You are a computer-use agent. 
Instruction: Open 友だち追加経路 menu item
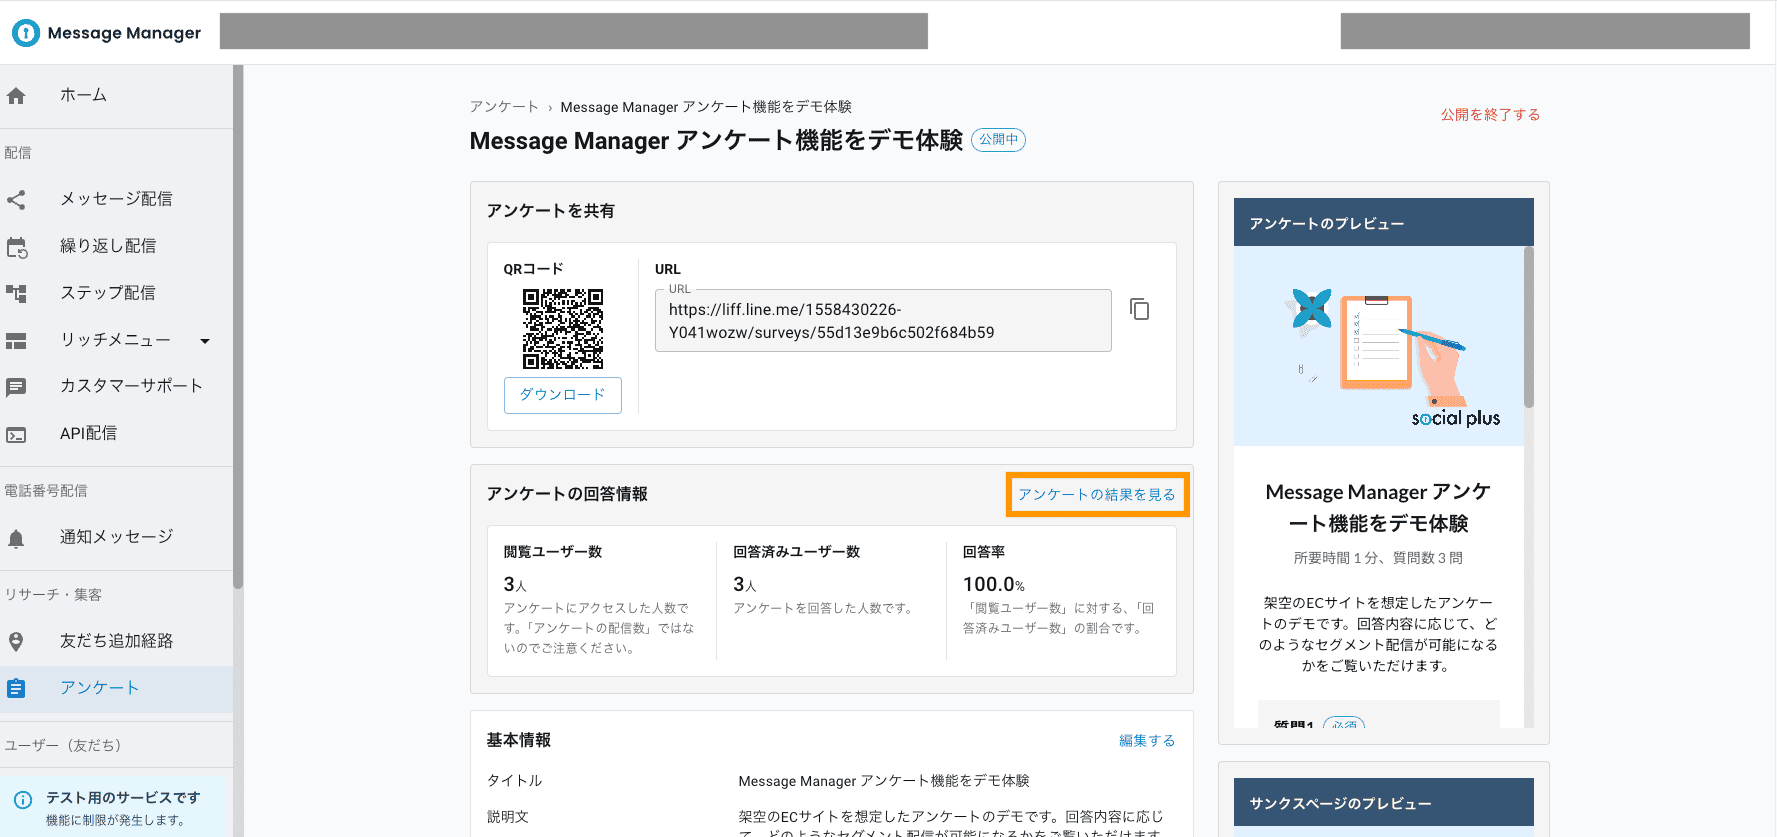pyautogui.click(x=116, y=641)
